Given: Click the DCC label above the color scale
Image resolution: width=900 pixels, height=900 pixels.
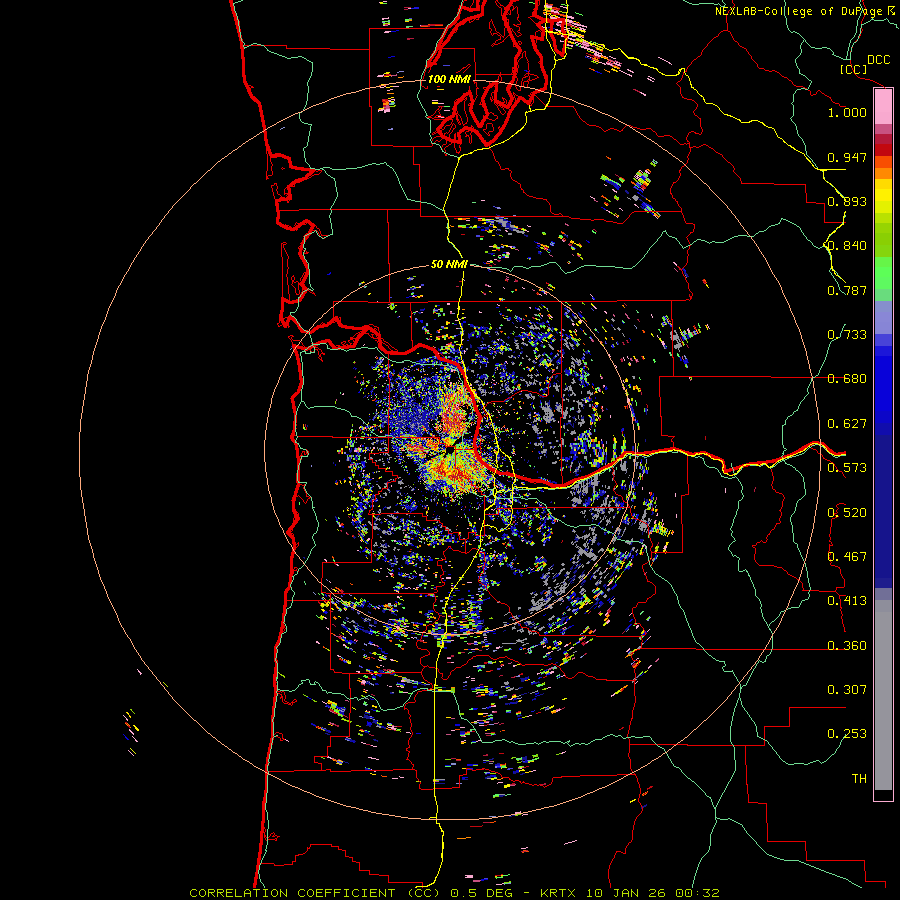Looking at the screenshot, I should point(878,60).
